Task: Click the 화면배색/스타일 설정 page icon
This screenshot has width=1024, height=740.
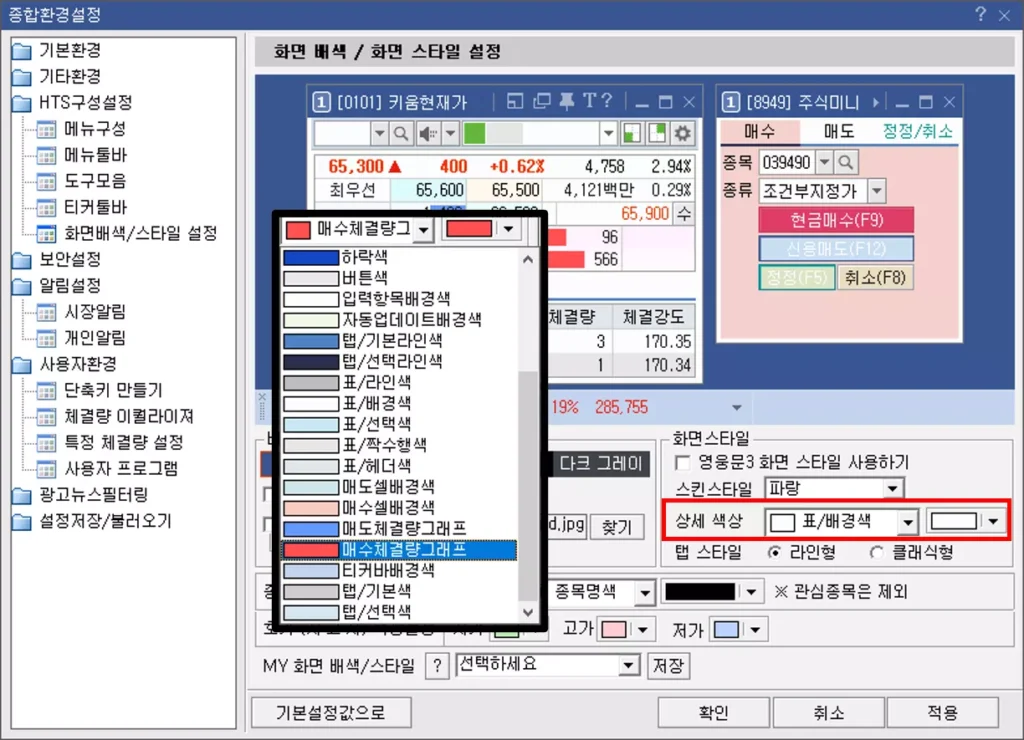Action: pyautogui.click(x=46, y=234)
